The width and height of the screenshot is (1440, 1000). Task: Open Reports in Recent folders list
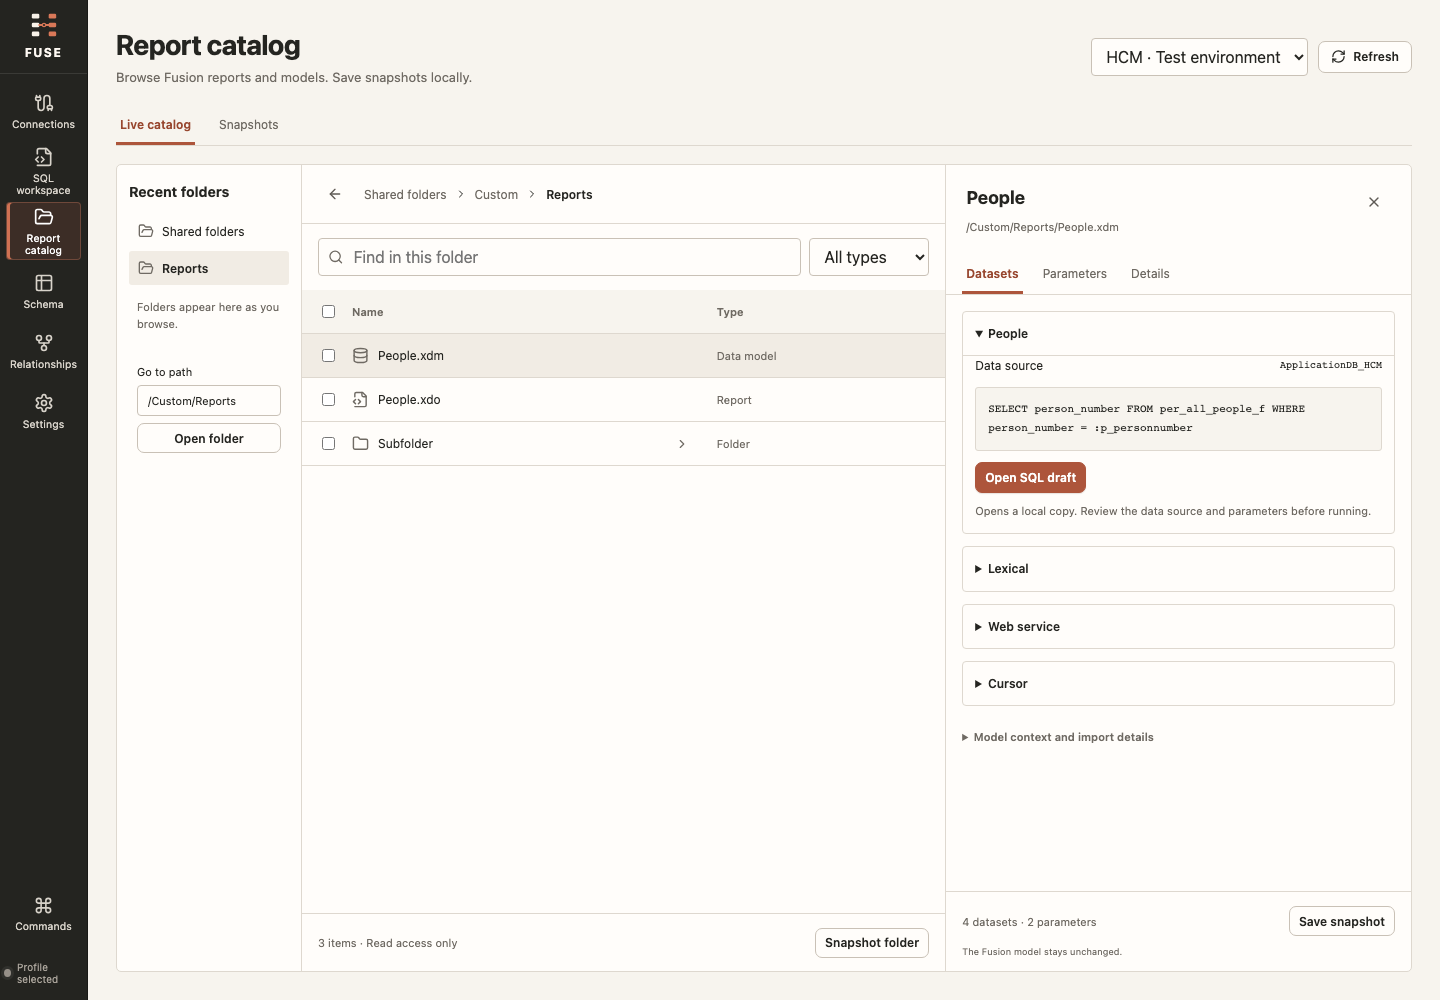[209, 268]
